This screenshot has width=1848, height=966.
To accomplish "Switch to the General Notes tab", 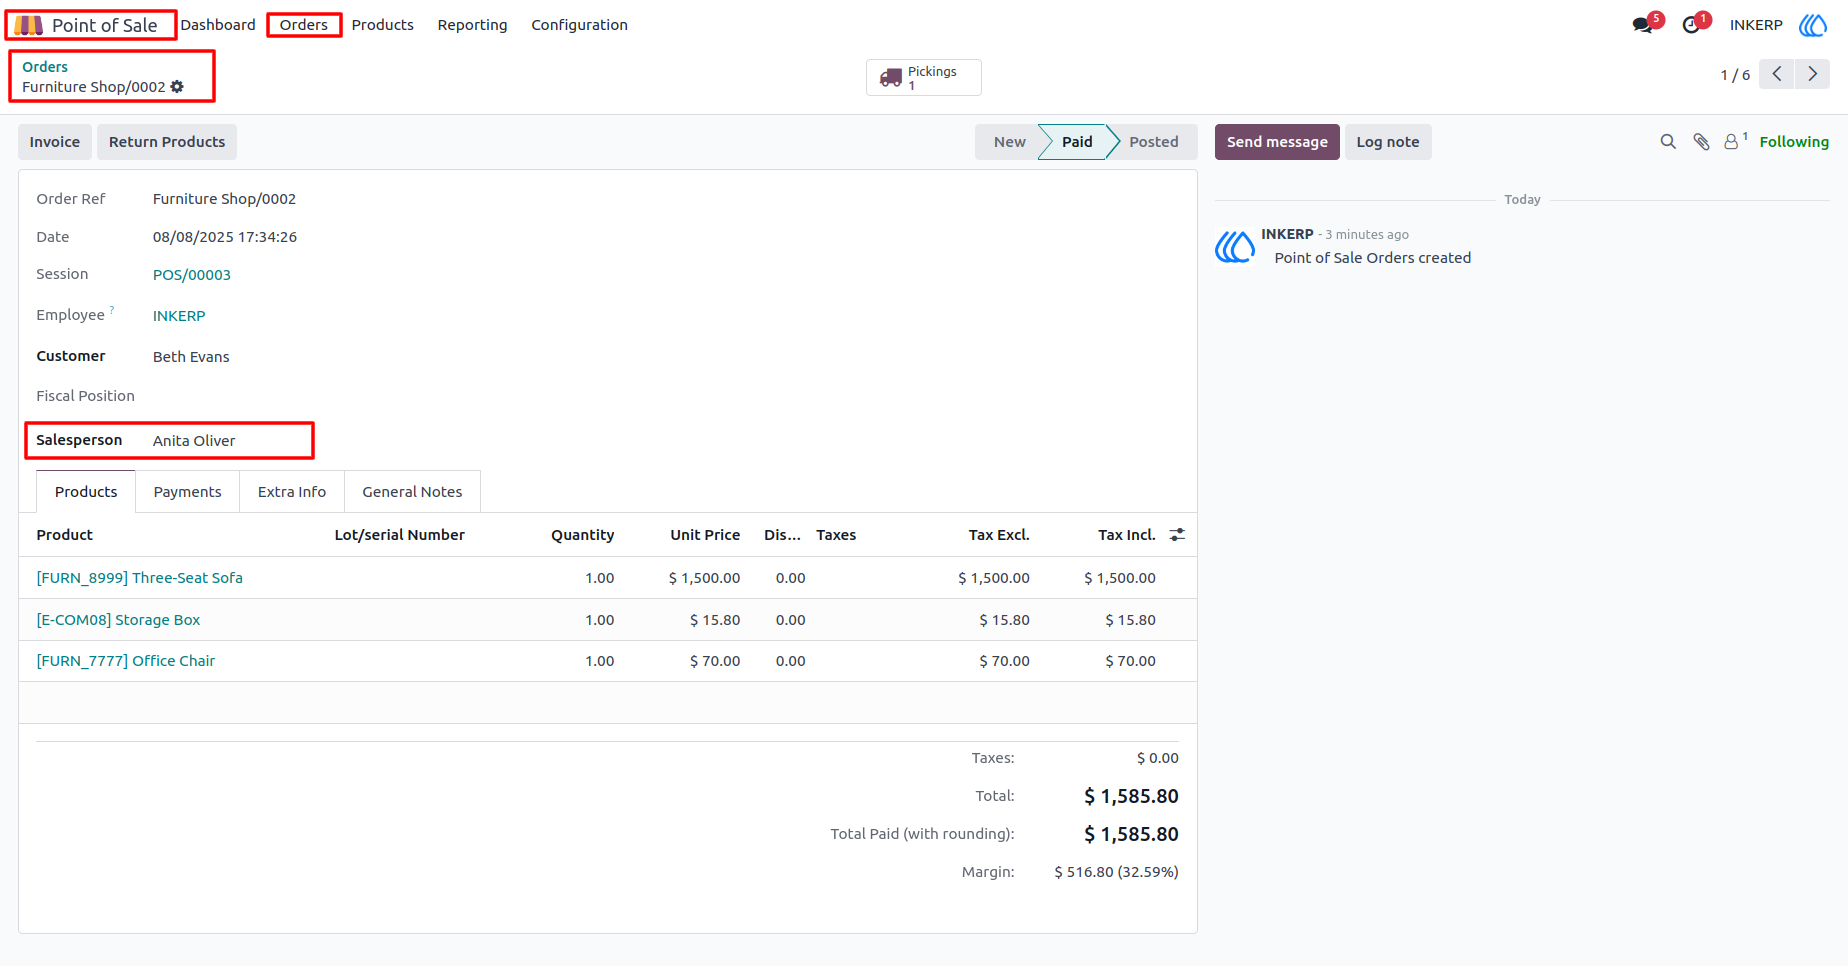I will [412, 492].
